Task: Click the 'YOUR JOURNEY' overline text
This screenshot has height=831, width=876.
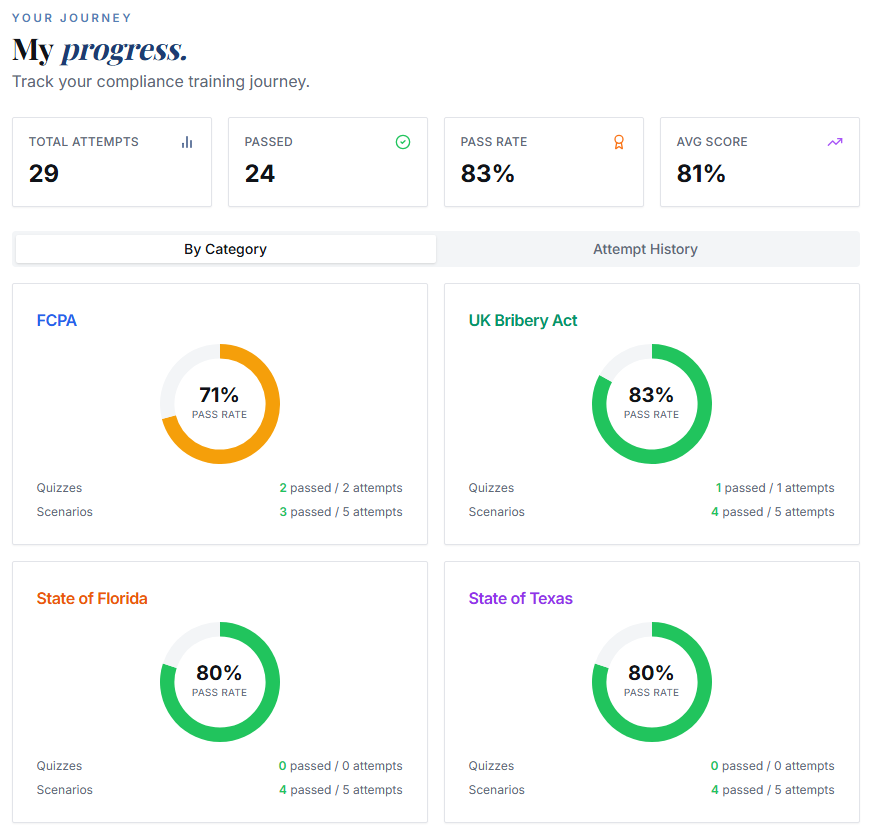Action: pyautogui.click(x=72, y=18)
